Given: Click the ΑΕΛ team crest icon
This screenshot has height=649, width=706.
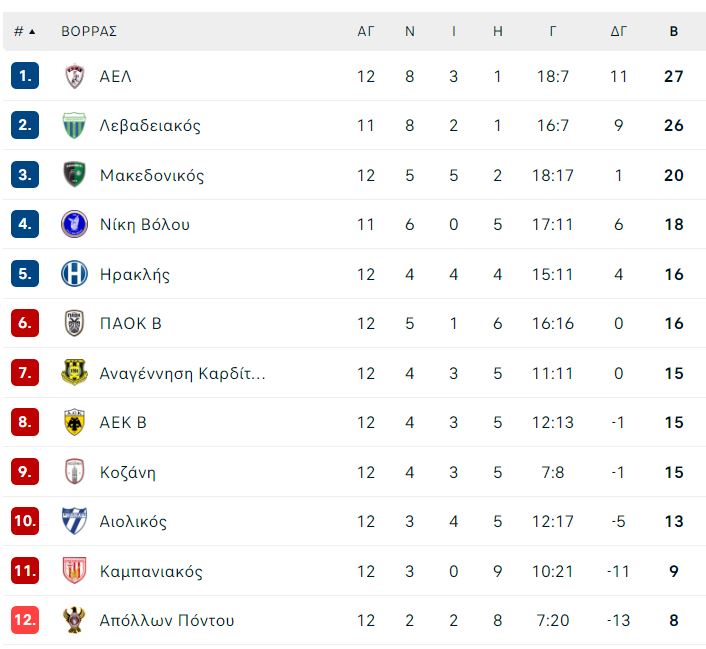Looking at the screenshot, I should (x=74, y=76).
